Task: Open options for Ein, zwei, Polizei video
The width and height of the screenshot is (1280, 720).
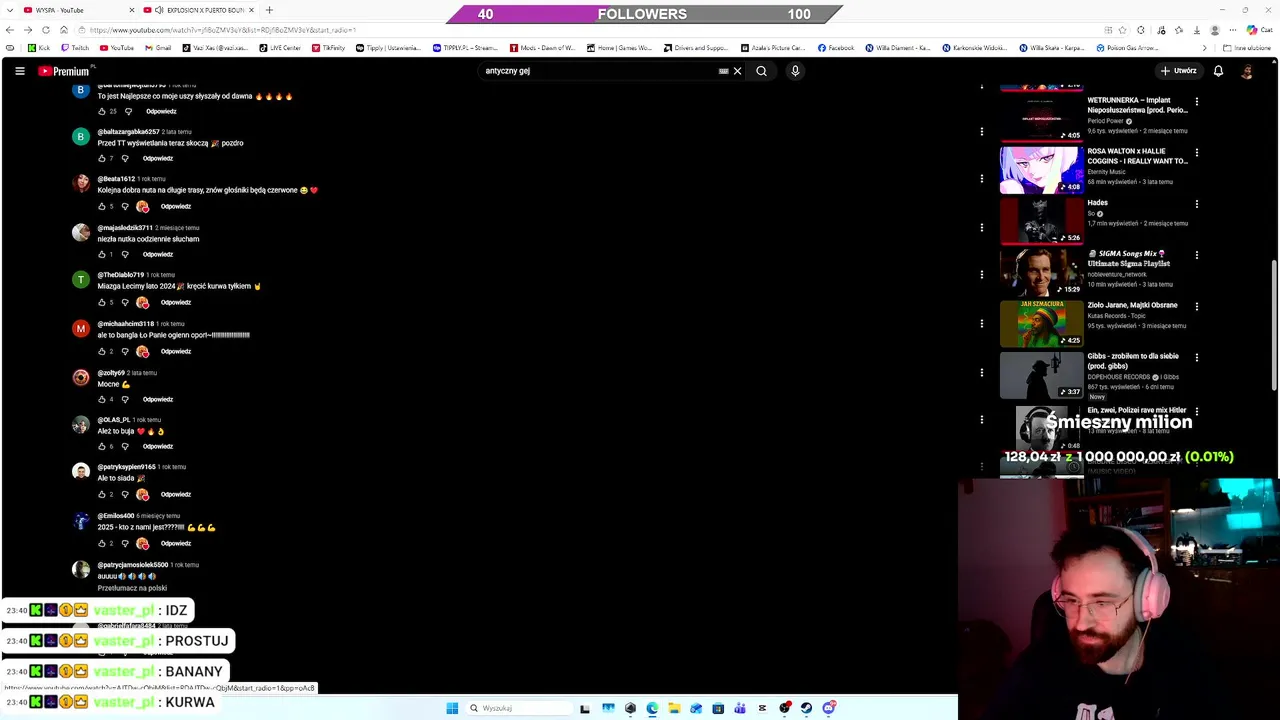Action: (1196, 411)
